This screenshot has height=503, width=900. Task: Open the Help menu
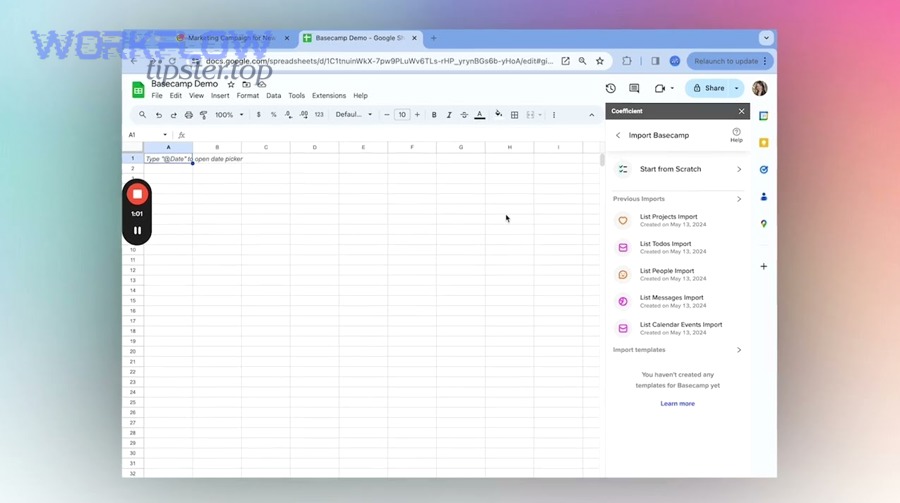pyautogui.click(x=360, y=96)
